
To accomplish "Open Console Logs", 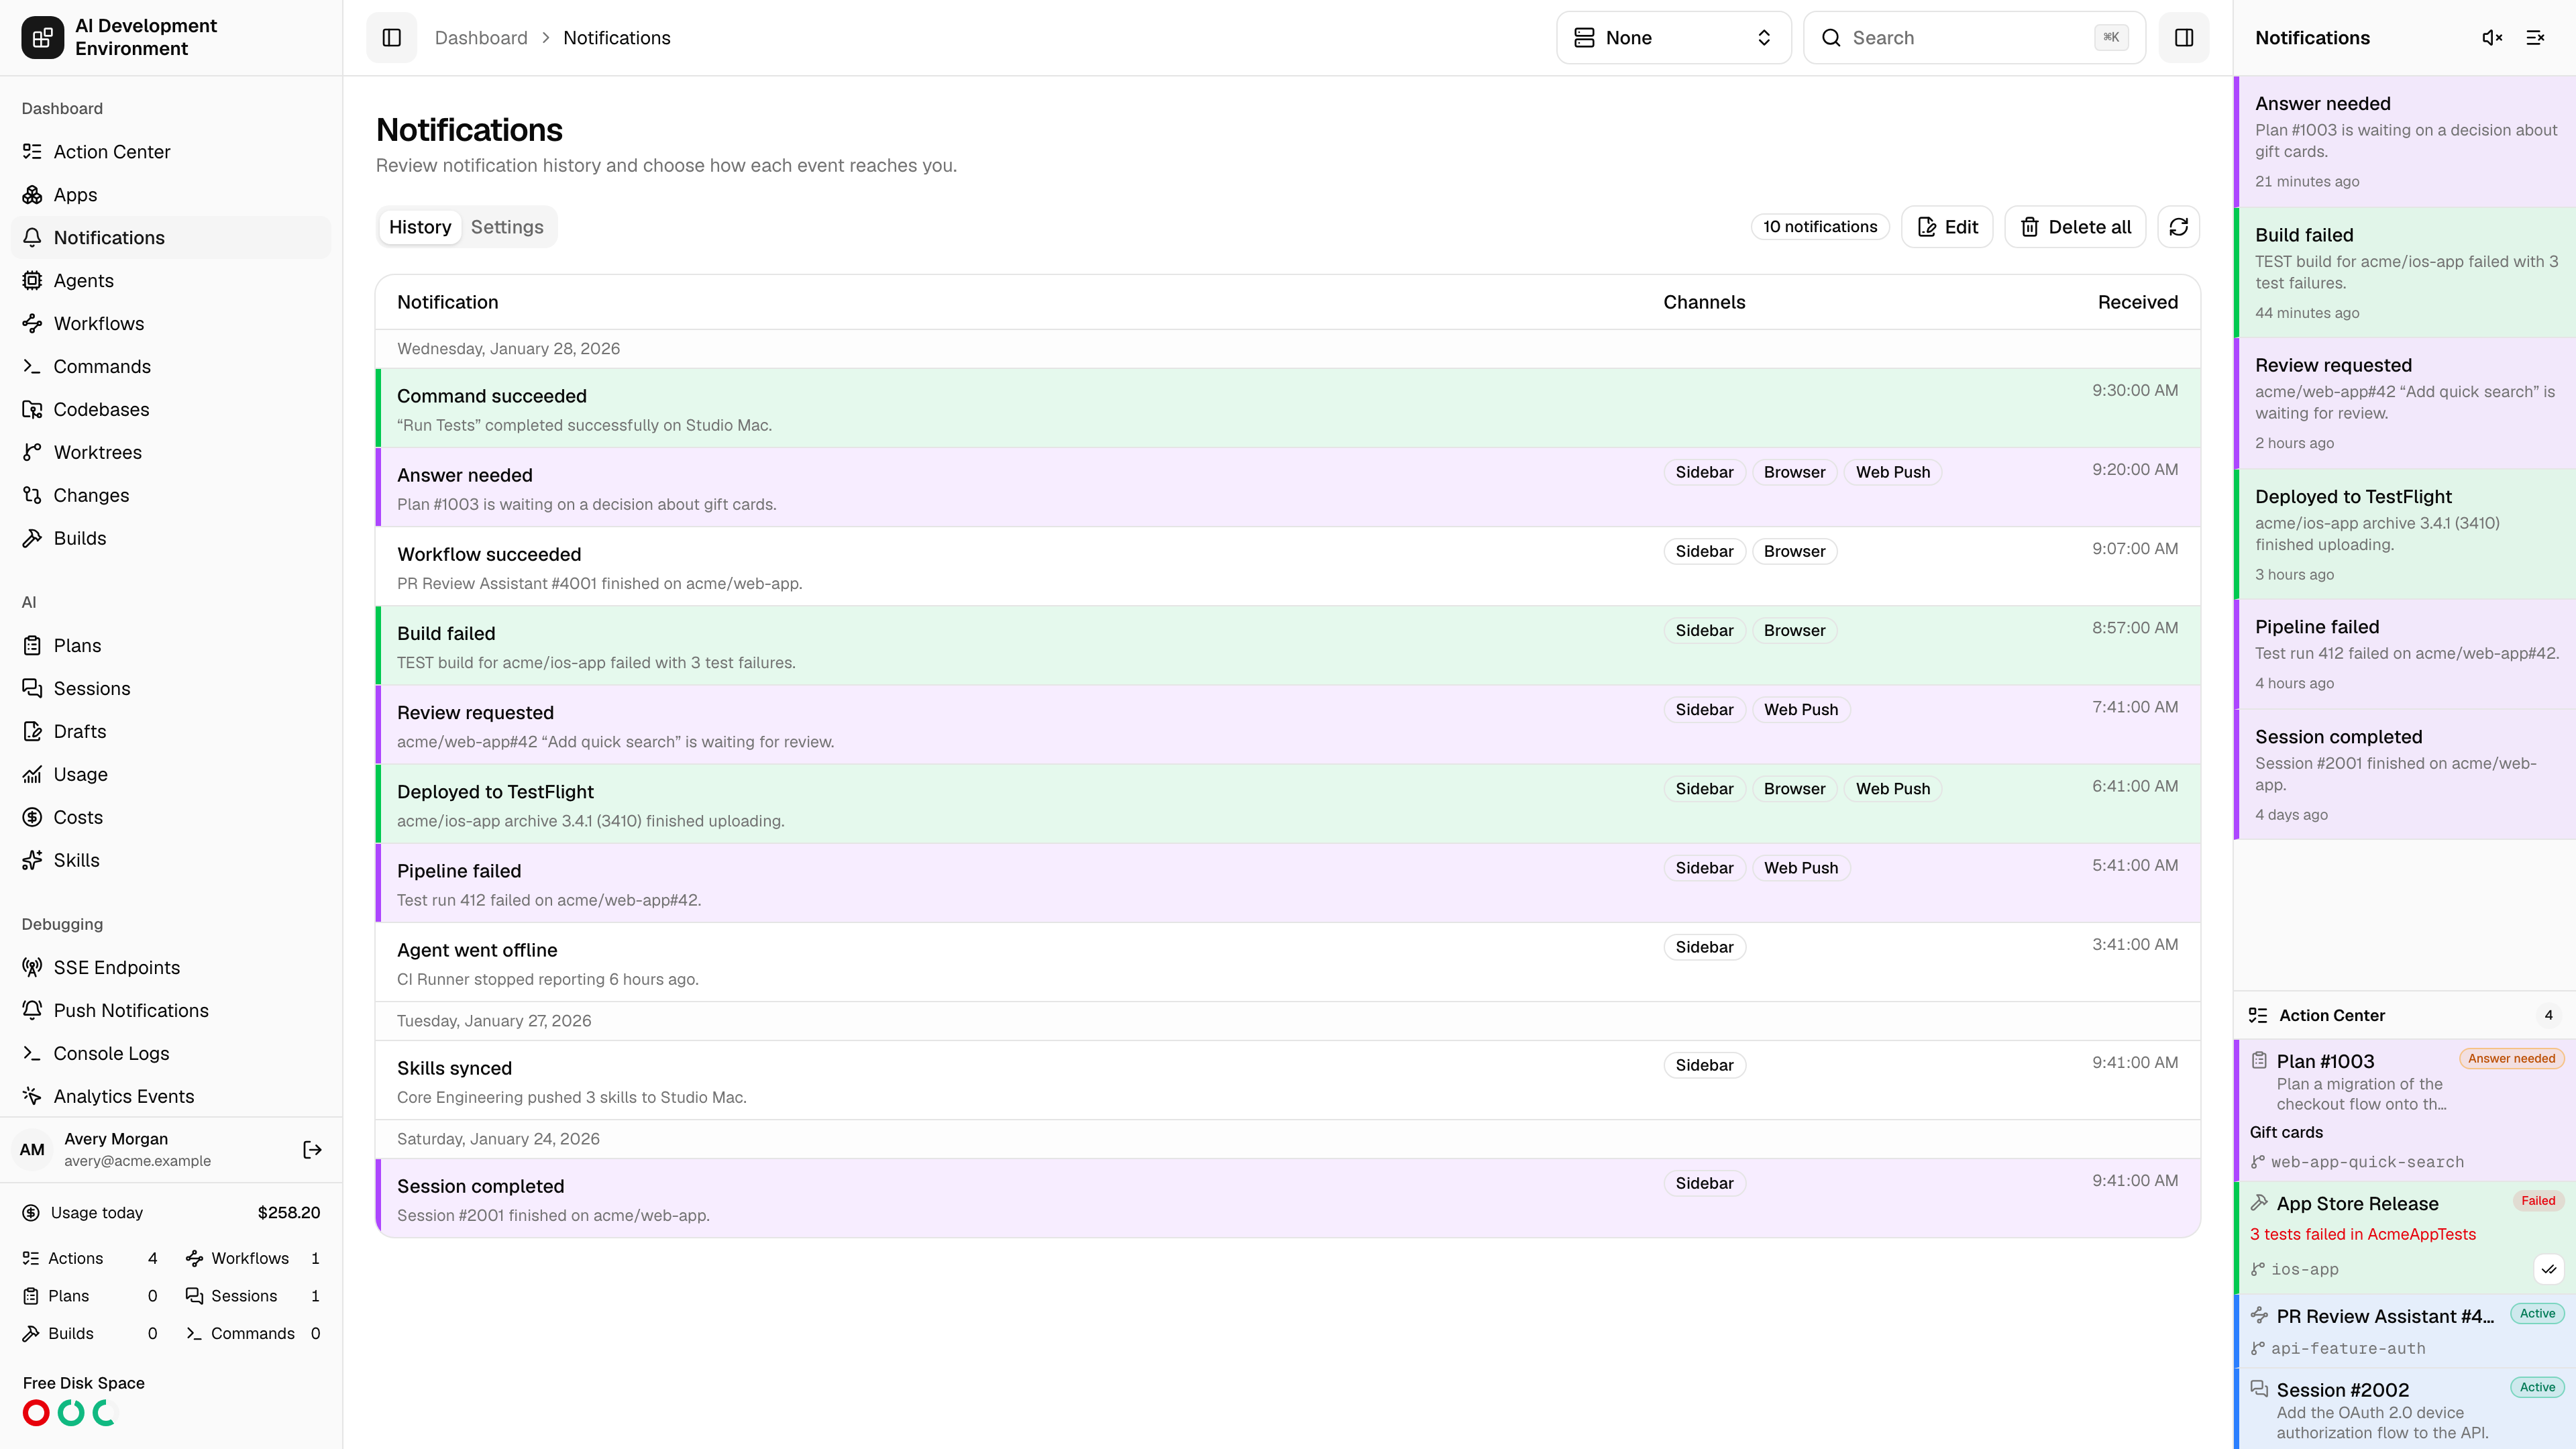I will pos(171,1054).
